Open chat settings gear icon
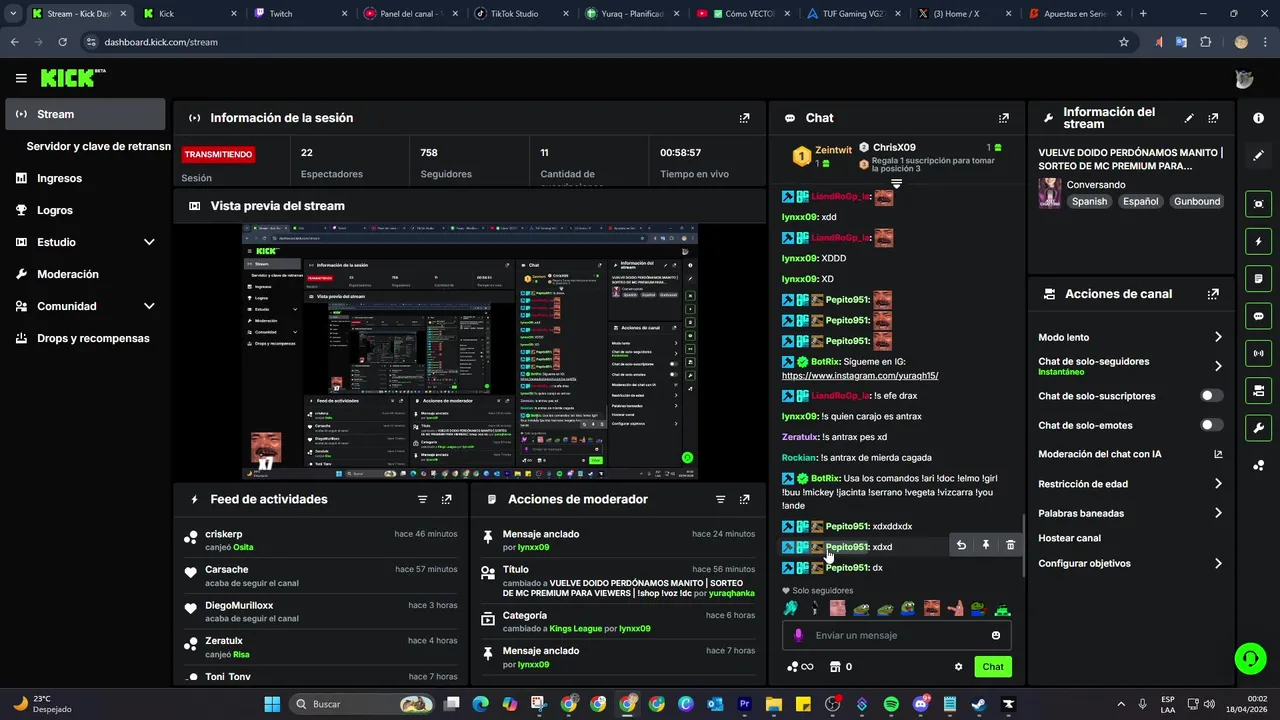This screenshot has height=720, width=1280. tap(958, 667)
